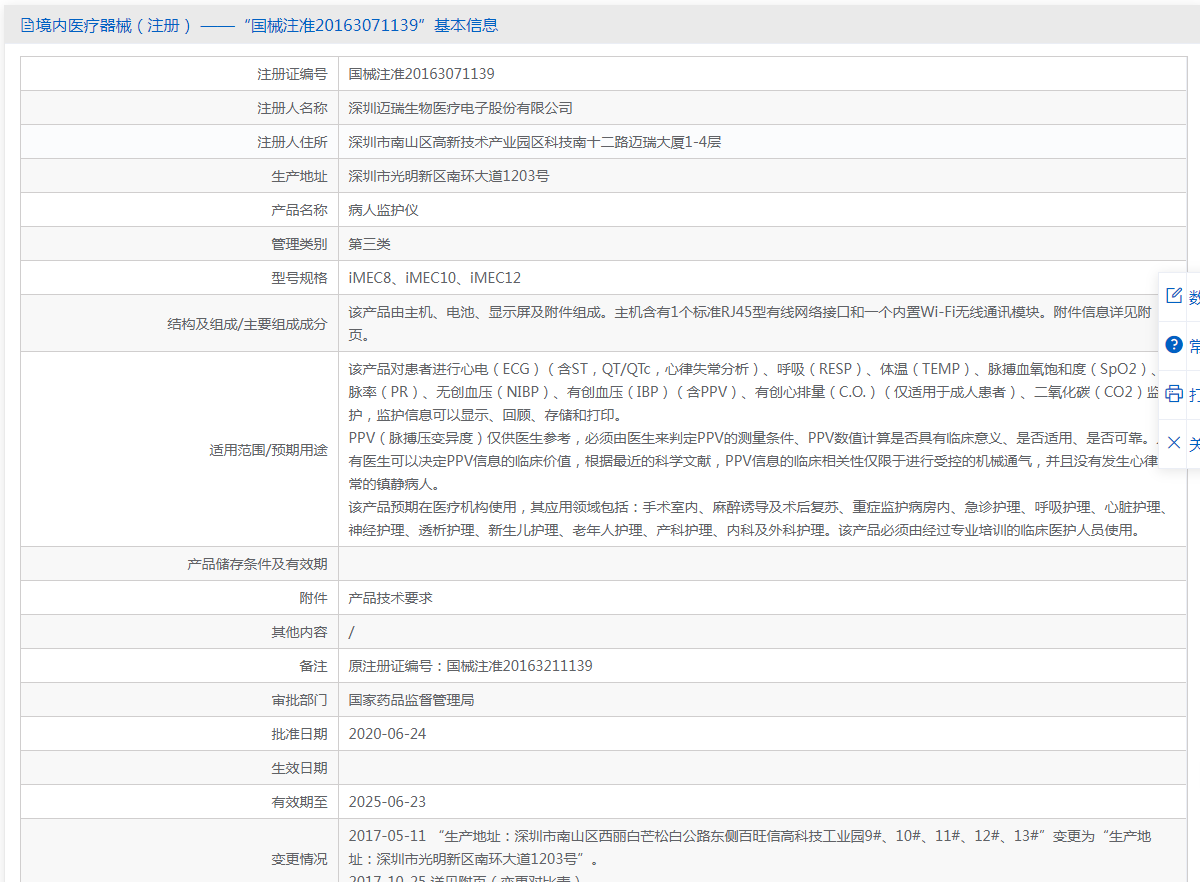The width and height of the screenshot is (1200, 882).
Task: Click the 审批部门 row label
Action: click(x=299, y=700)
